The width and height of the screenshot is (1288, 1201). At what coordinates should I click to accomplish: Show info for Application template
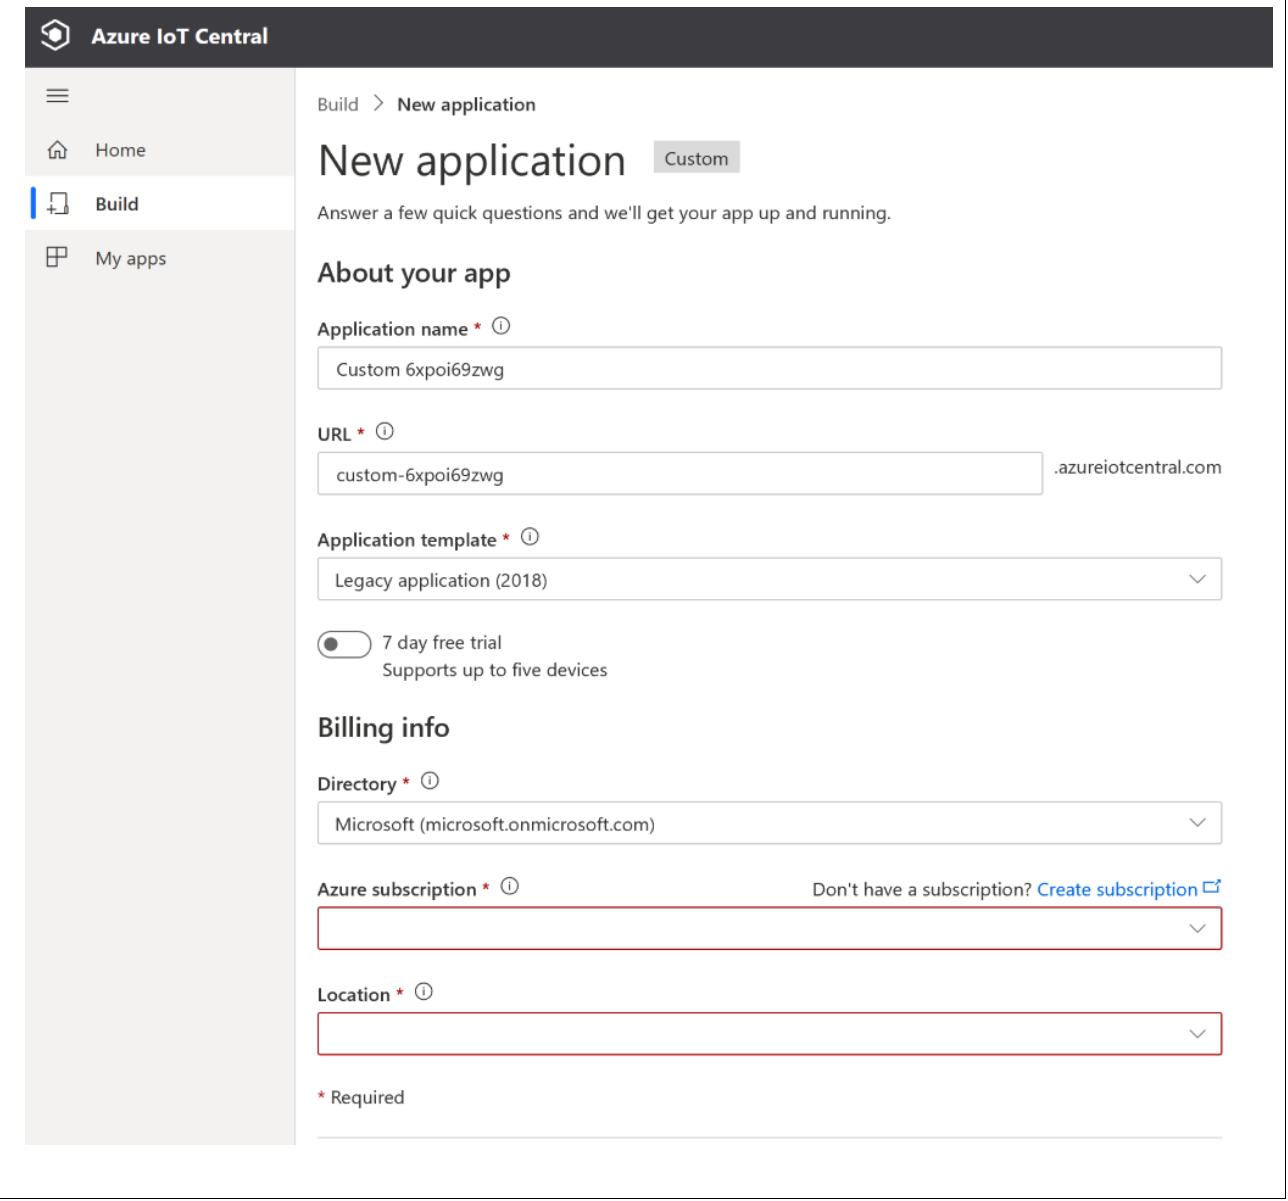530,537
